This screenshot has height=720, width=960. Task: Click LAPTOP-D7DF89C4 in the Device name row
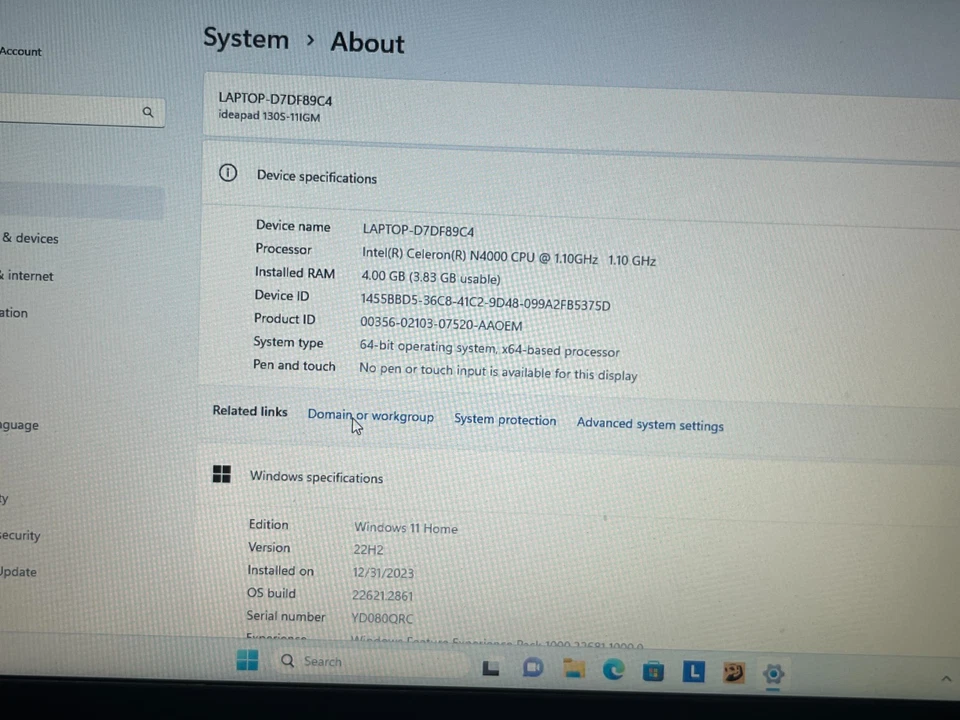418,230
